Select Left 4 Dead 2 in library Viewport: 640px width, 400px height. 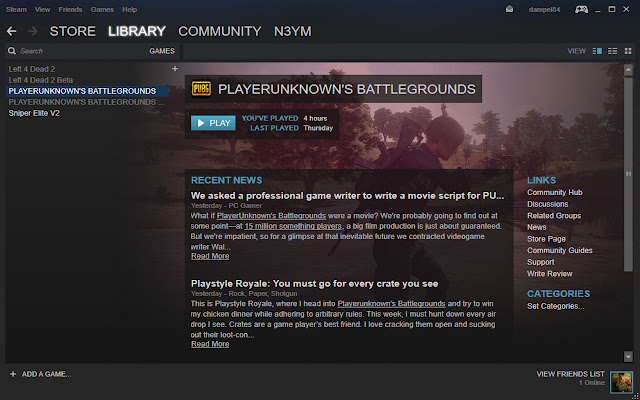(x=32, y=69)
